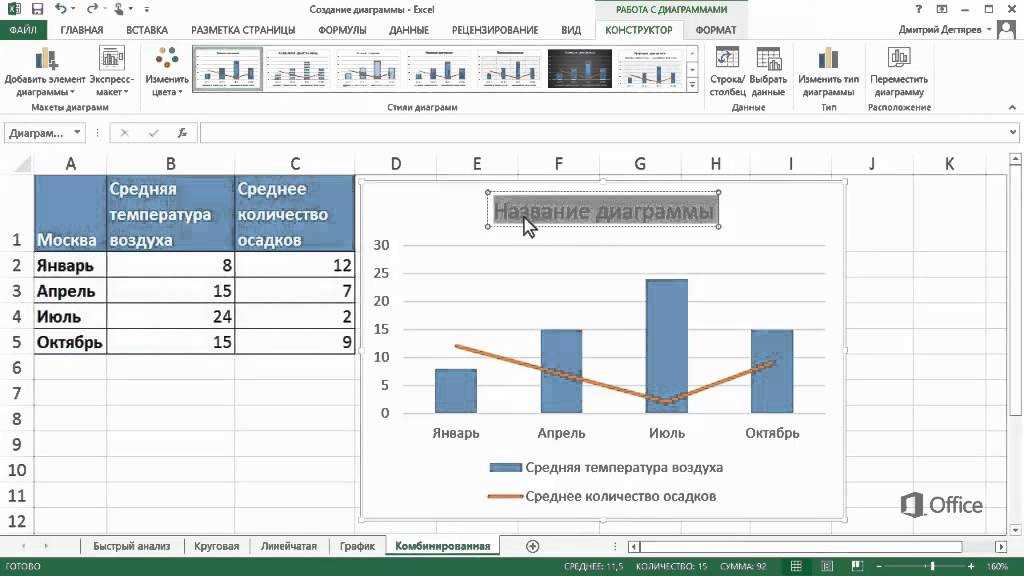The width and height of the screenshot is (1024, 576).
Task: Select the July (Июль) bar in chart
Action: (x=667, y=346)
